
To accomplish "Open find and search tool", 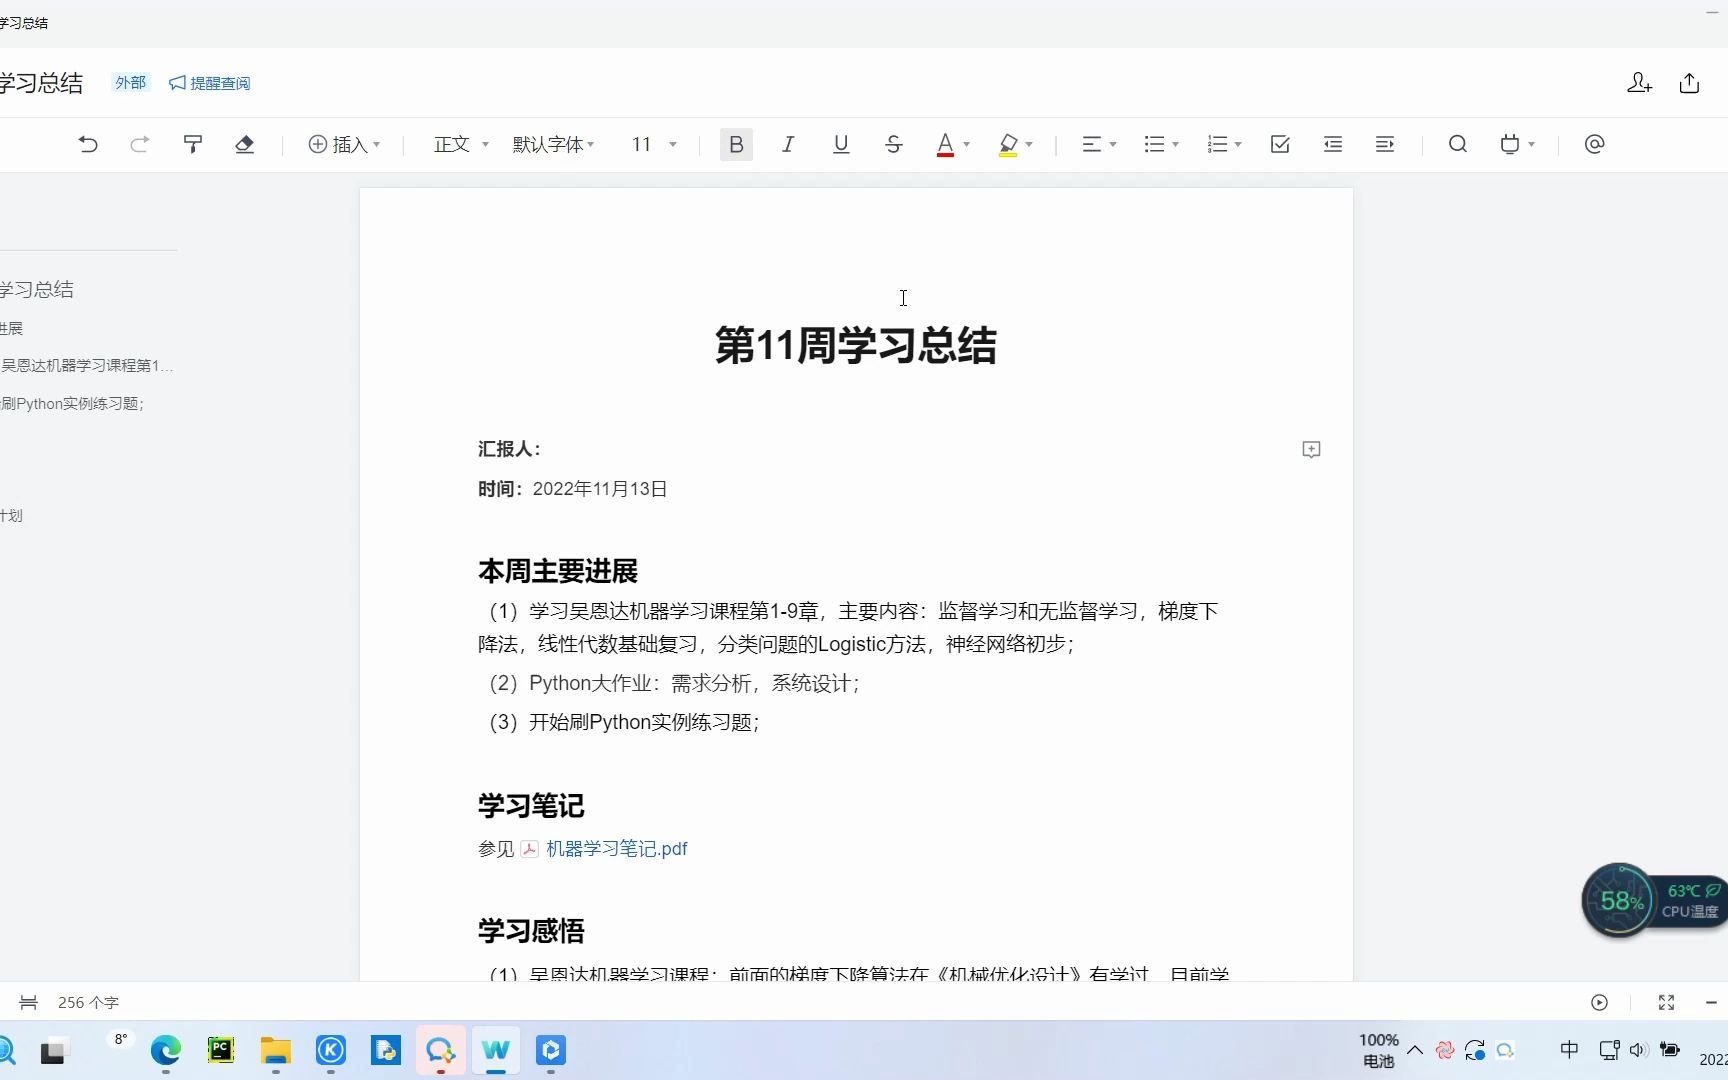I will pos(1458,144).
